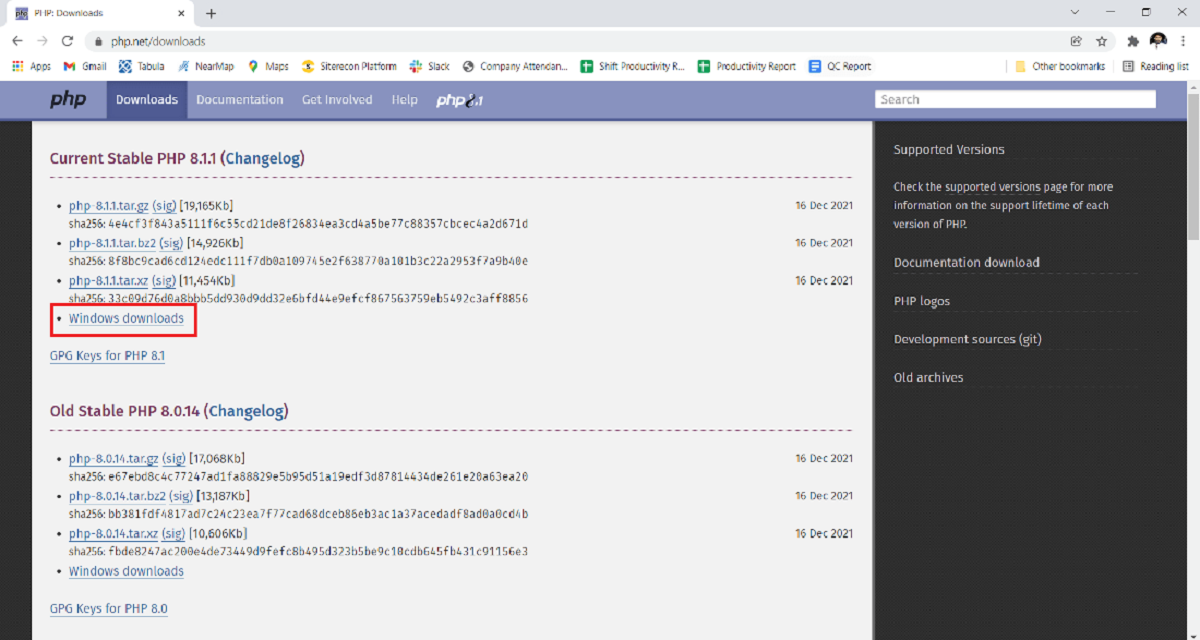
Task: Click the php logo in navbar
Action: point(68,100)
